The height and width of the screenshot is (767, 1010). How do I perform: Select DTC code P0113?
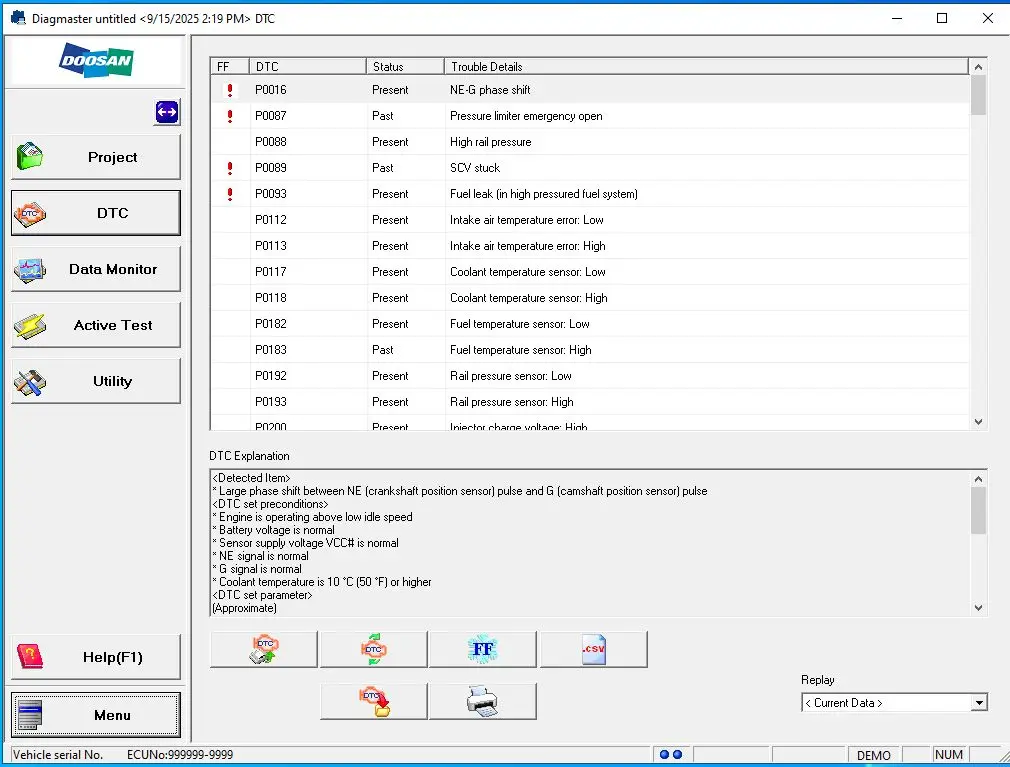pos(271,246)
